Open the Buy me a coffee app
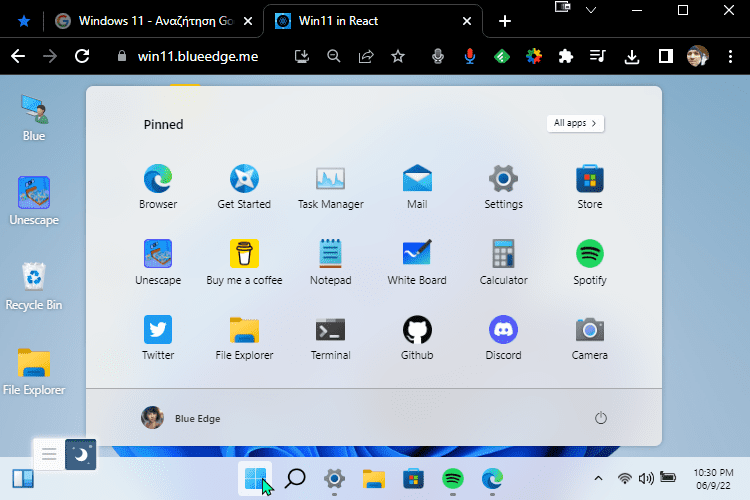The height and width of the screenshot is (500, 750). click(x=244, y=262)
